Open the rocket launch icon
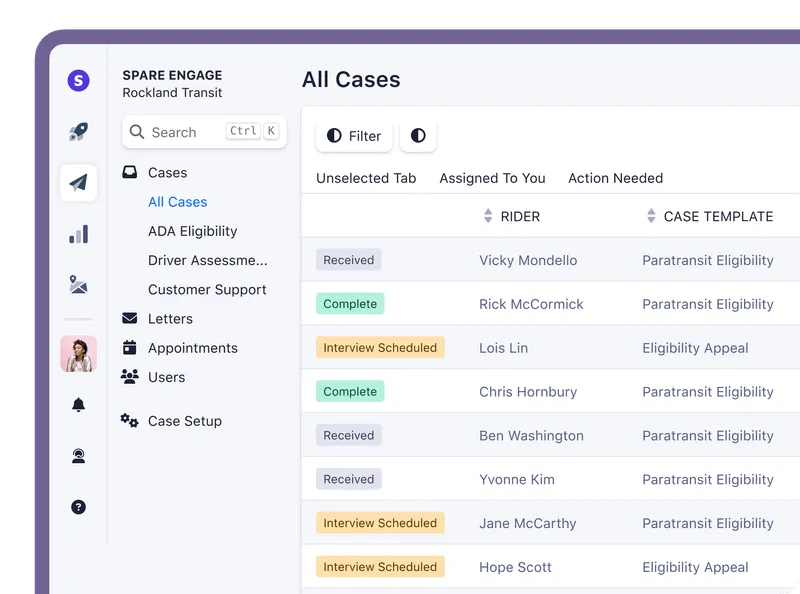This screenshot has width=800, height=594. pos(78,132)
